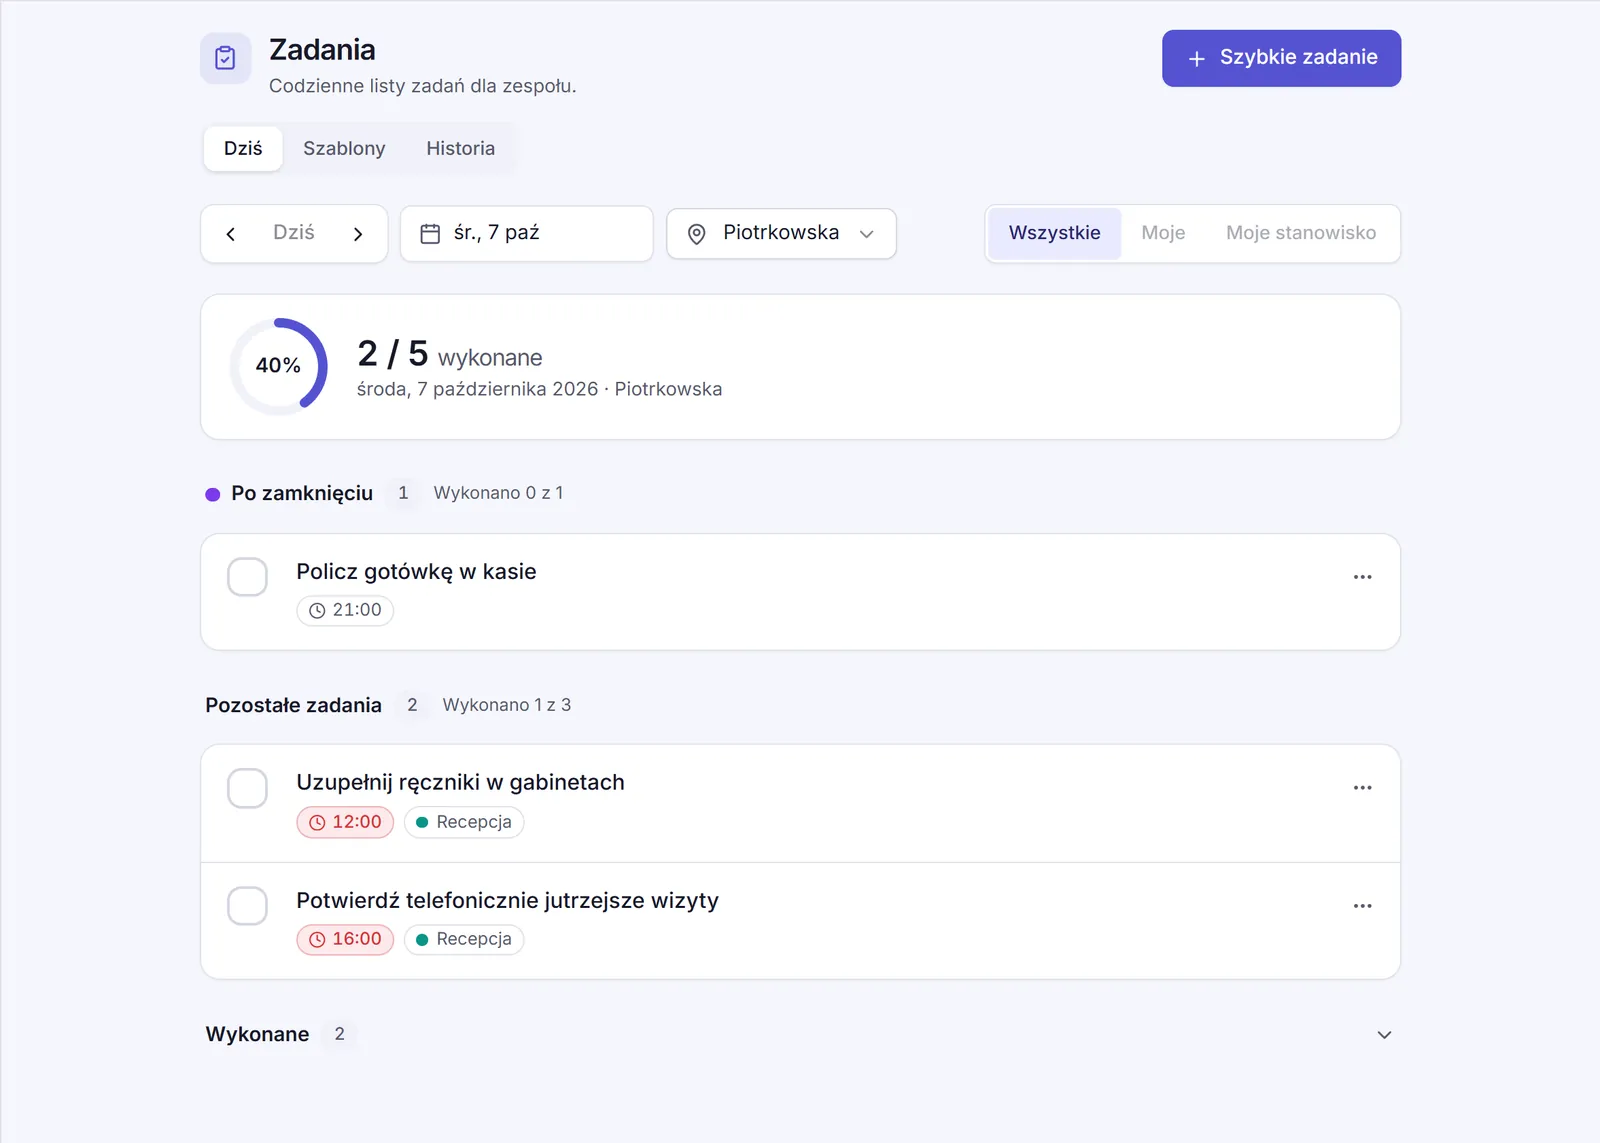The height and width of the screenshot is (1143, 1600).
Task: Open the Szablony tab
Action: point(344,149)
